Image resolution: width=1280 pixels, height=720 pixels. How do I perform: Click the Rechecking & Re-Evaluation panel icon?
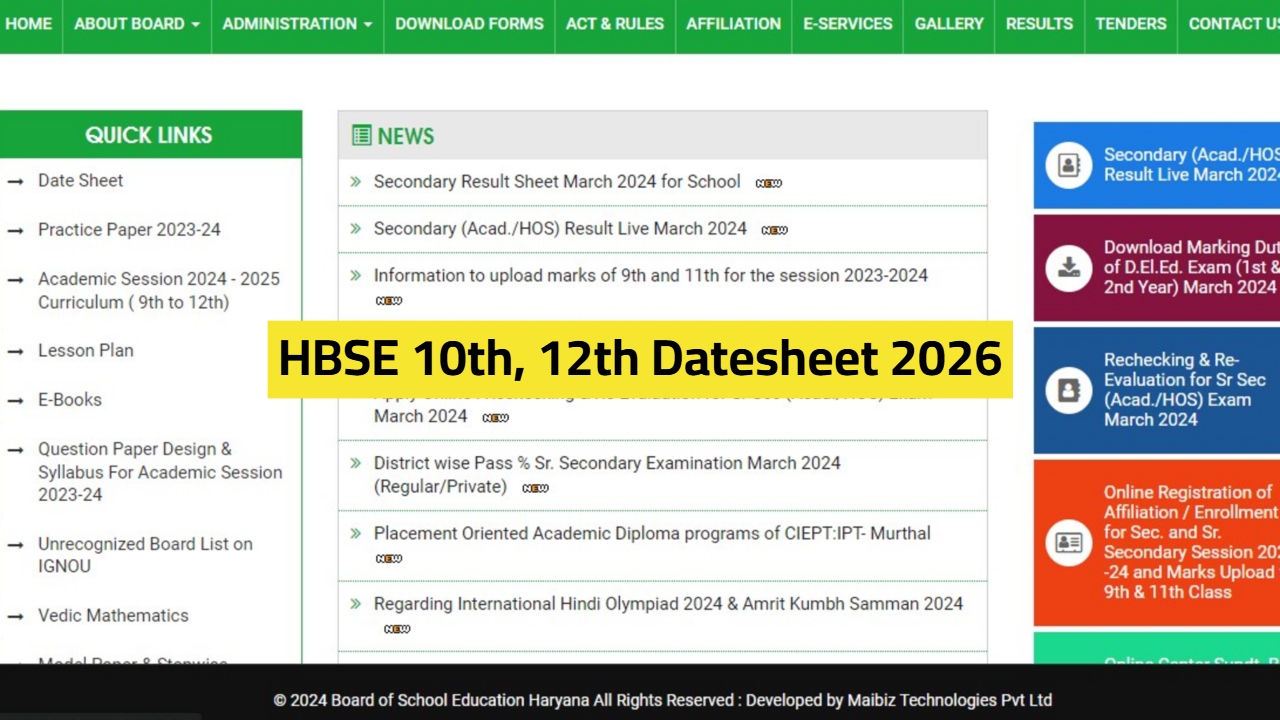point(1069,390)
